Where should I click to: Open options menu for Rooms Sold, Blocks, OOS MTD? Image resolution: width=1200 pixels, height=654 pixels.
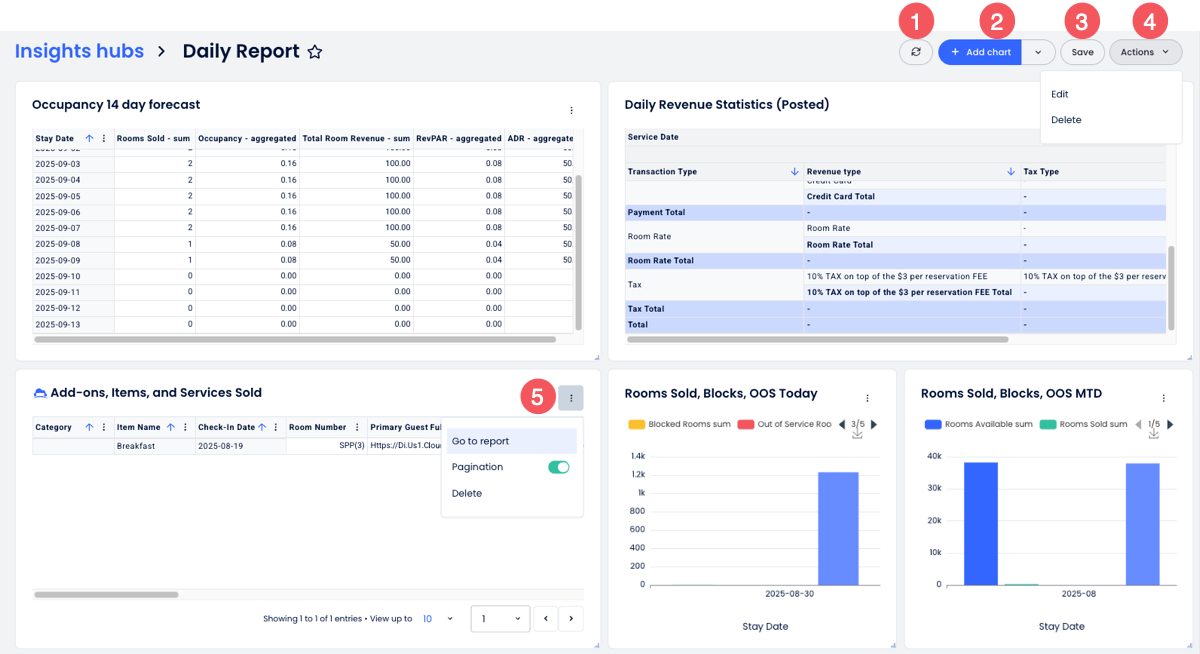tap(1163, 398)
